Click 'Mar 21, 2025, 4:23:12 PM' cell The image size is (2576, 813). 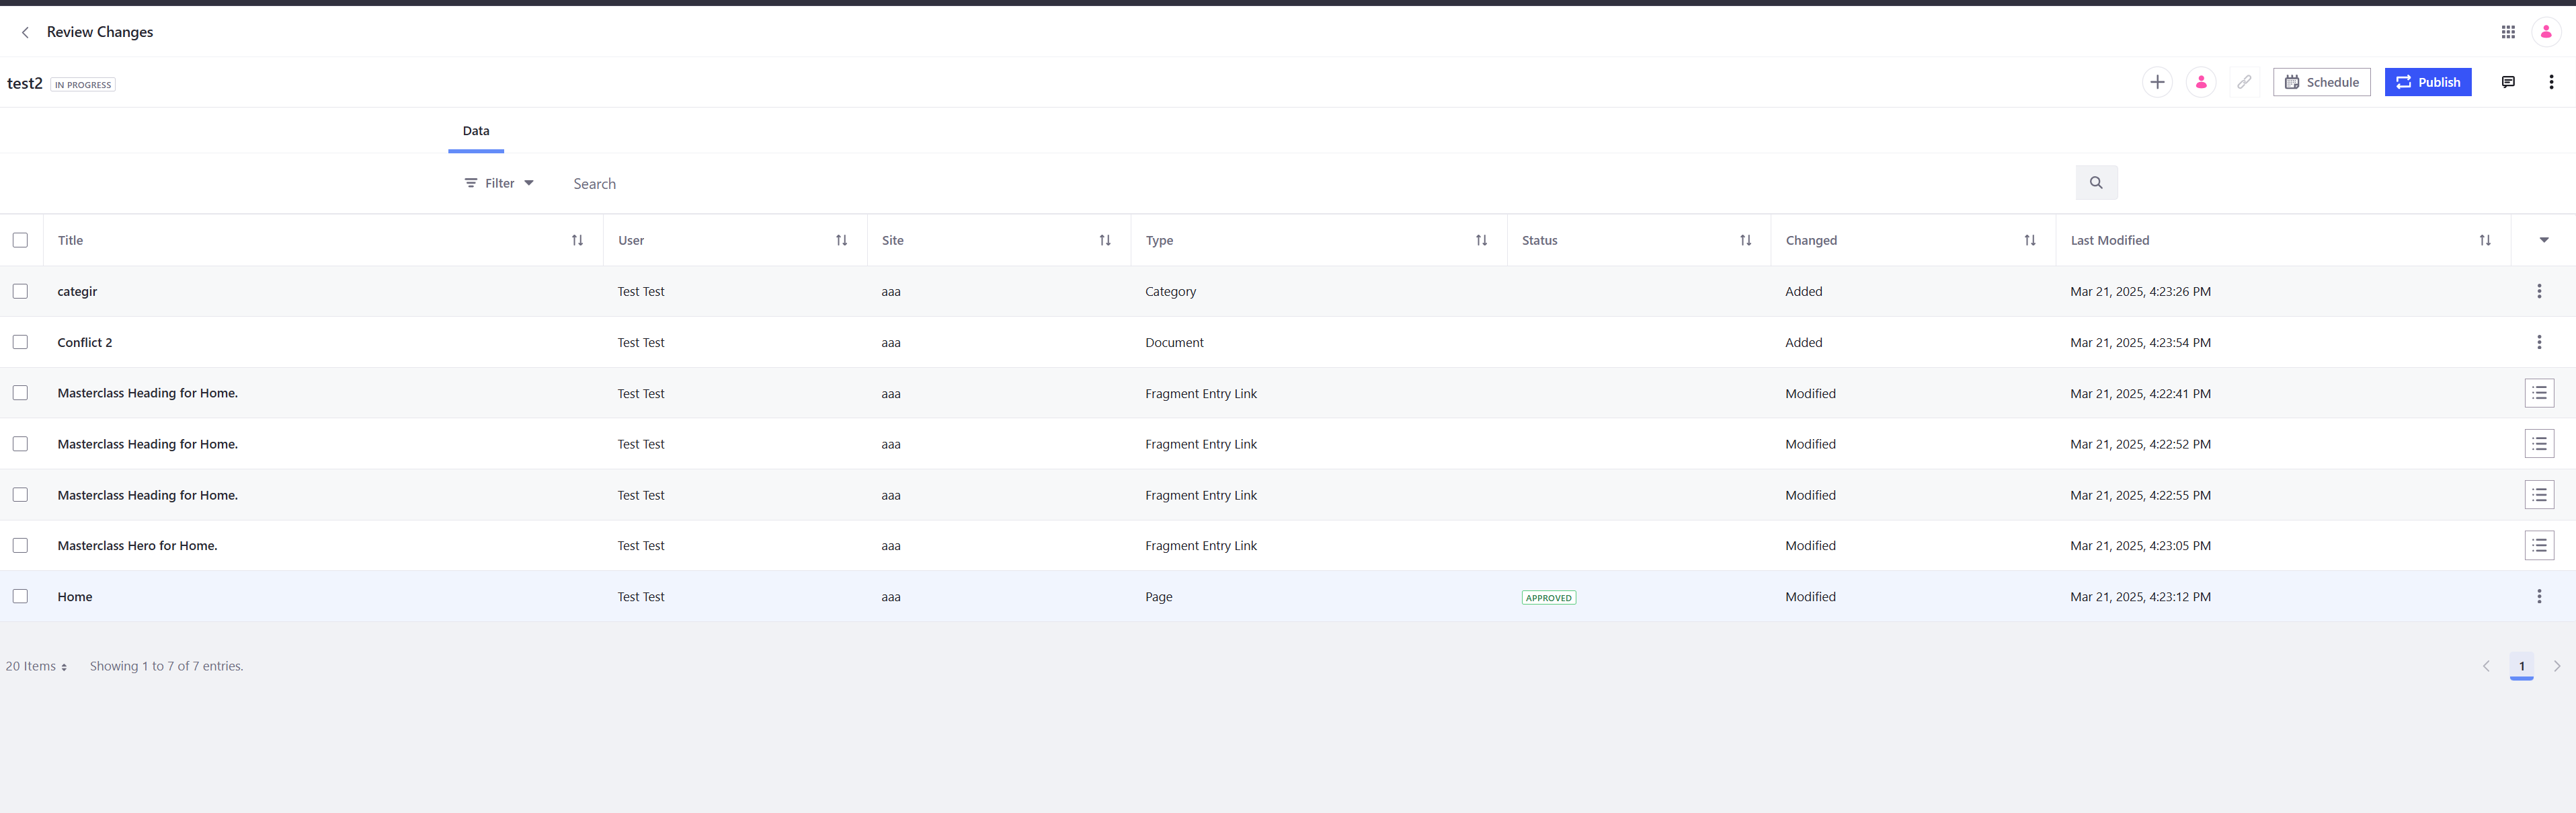[x=2140, y=596]
